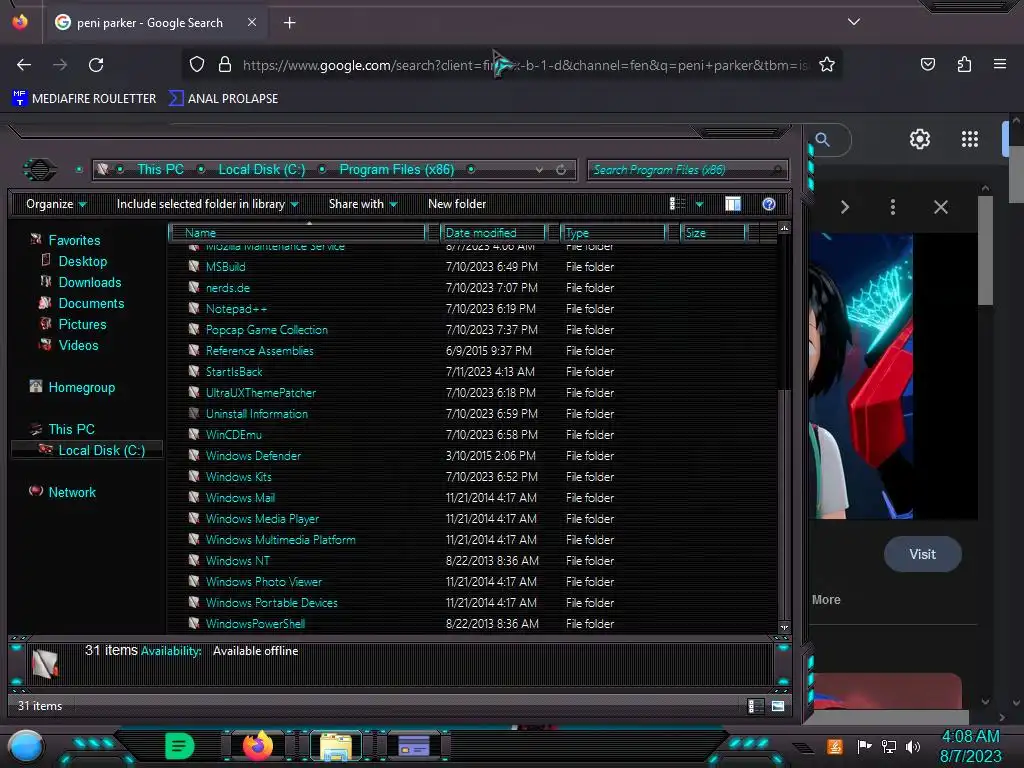Select the UltraUXThemePatcher folder
The width and height of the screenshot is (1024, 768).
(261, 392)
